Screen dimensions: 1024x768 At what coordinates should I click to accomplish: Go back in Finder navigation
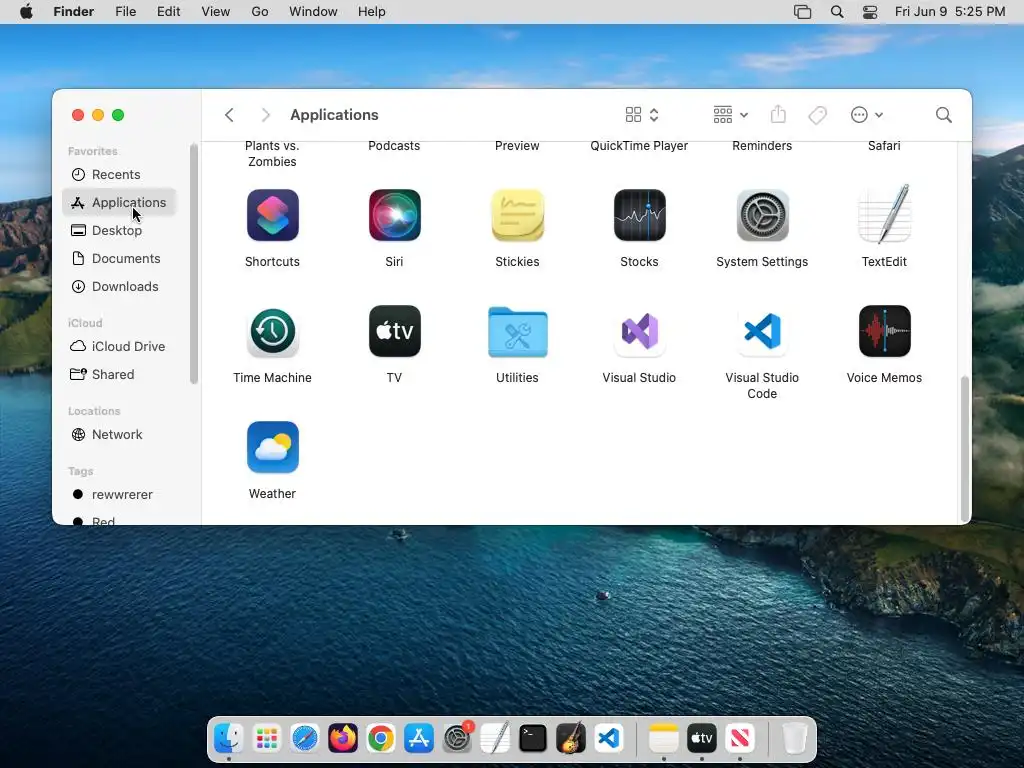tap(229, 115)
